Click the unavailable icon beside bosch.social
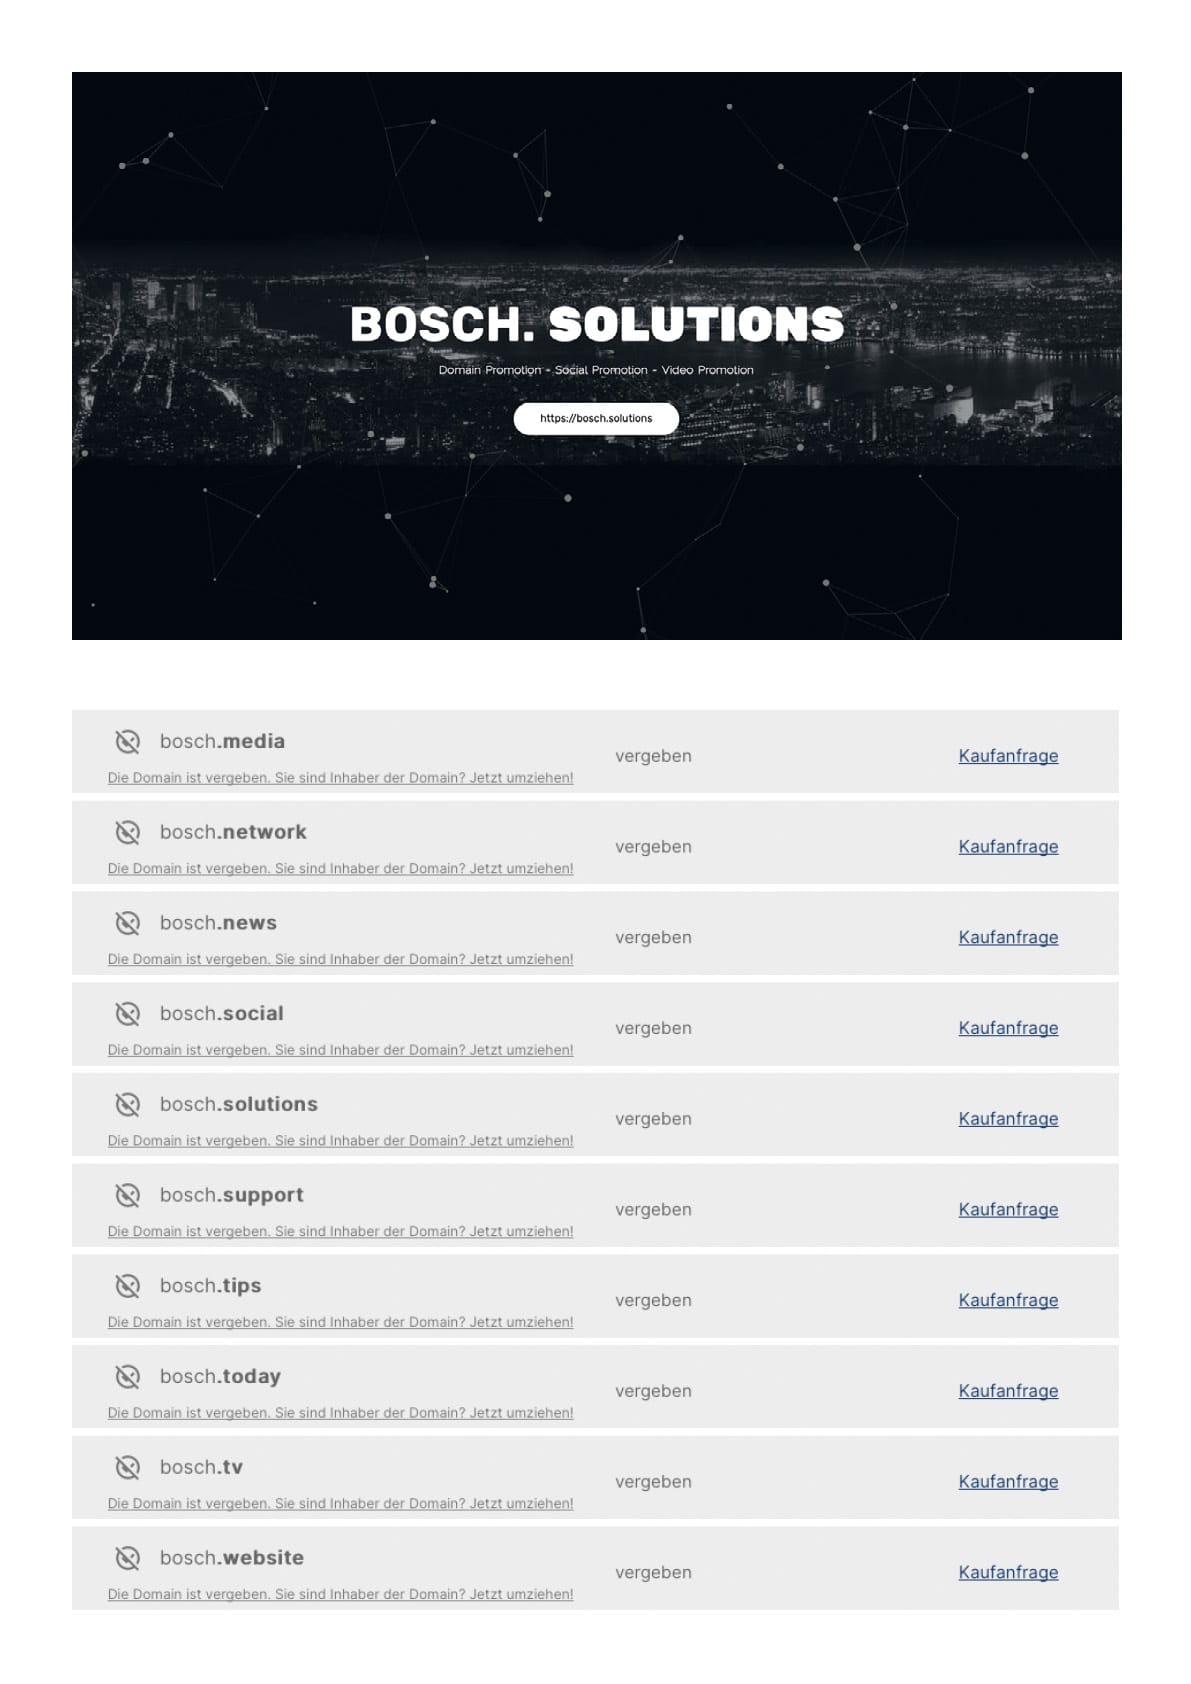The image size is (1191, 1684). tap(127, 1014)
